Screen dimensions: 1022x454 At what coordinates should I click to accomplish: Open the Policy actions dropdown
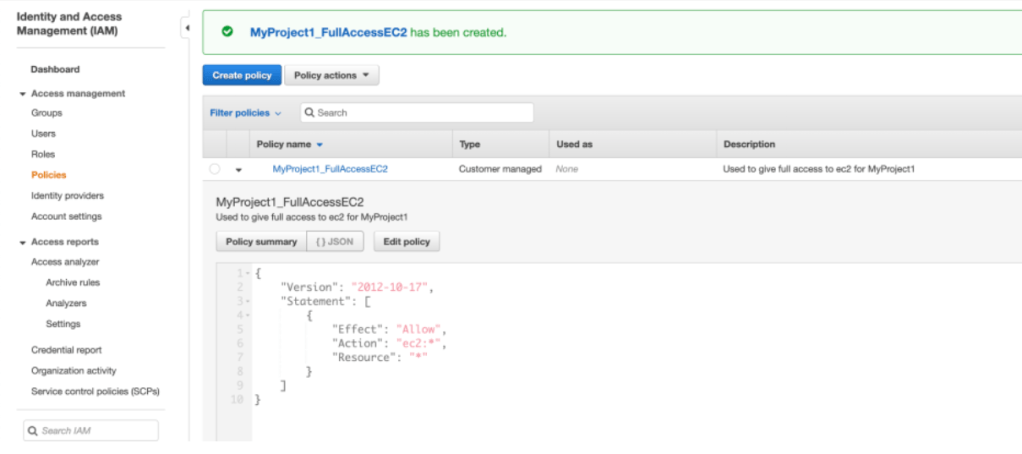coord(331,75)
